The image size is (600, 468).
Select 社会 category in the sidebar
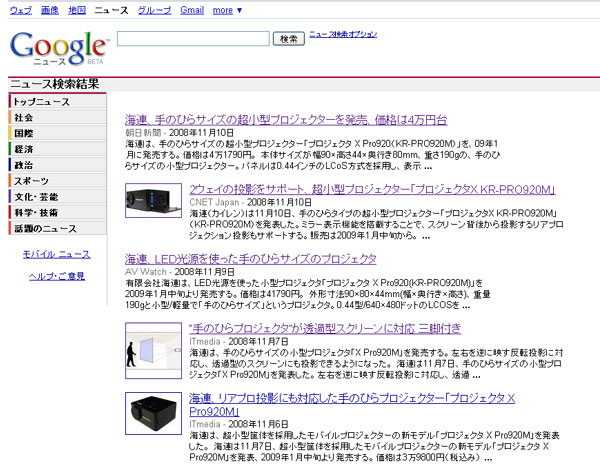pyautogui.click(x=58, y=117)
